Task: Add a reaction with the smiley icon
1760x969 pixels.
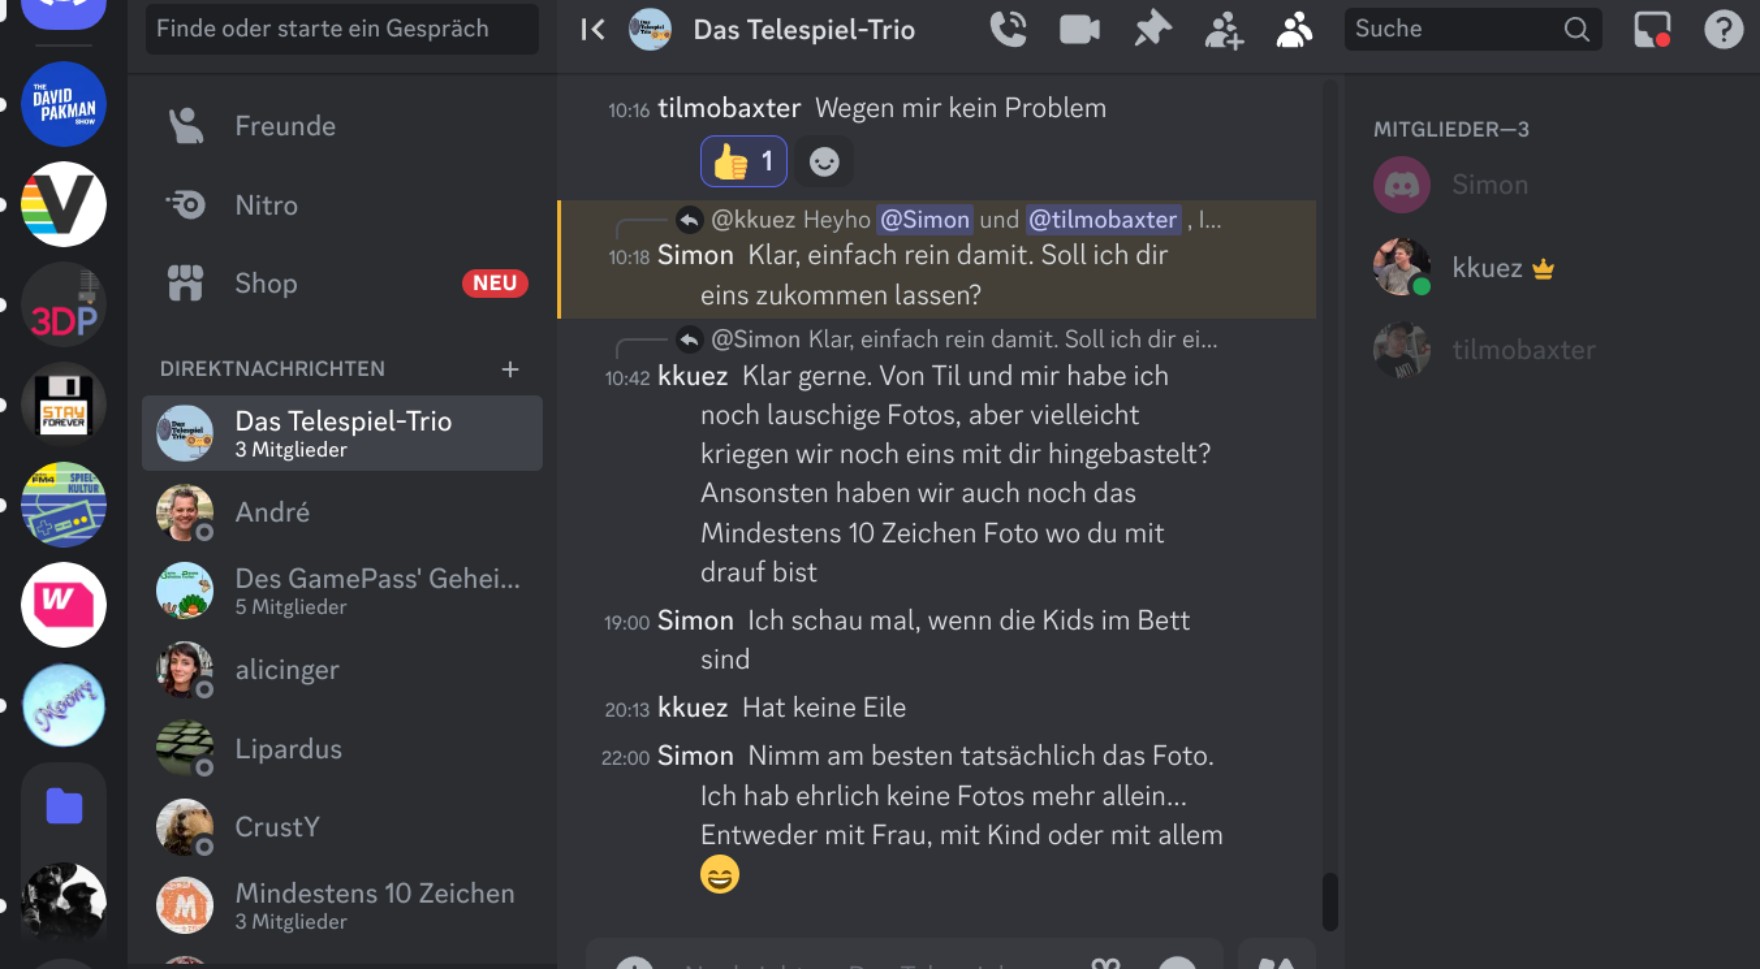Action: (824, 161)
